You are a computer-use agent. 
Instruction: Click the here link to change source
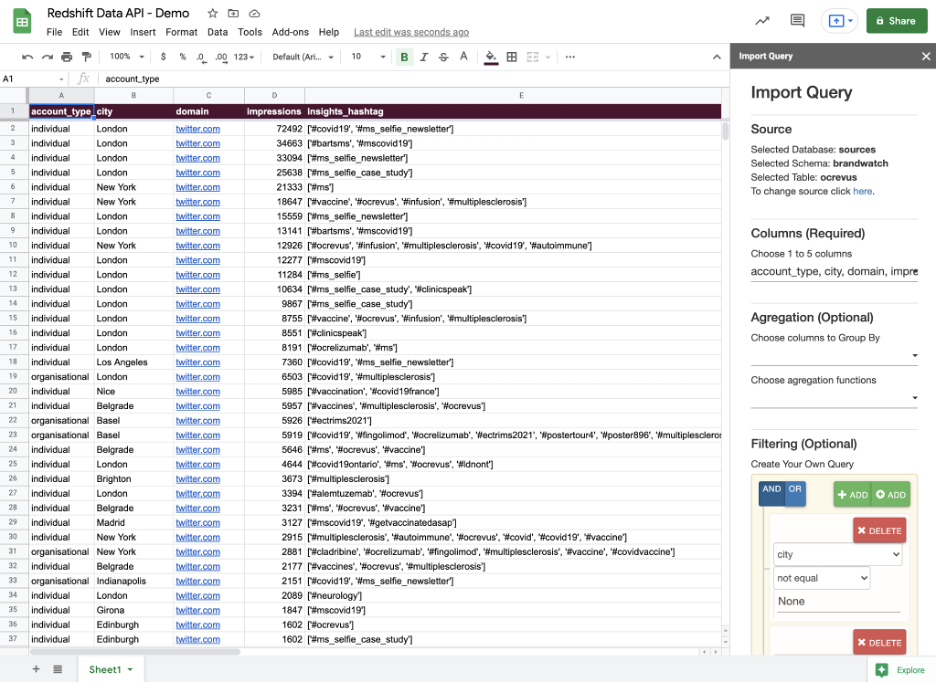point(862,191)
